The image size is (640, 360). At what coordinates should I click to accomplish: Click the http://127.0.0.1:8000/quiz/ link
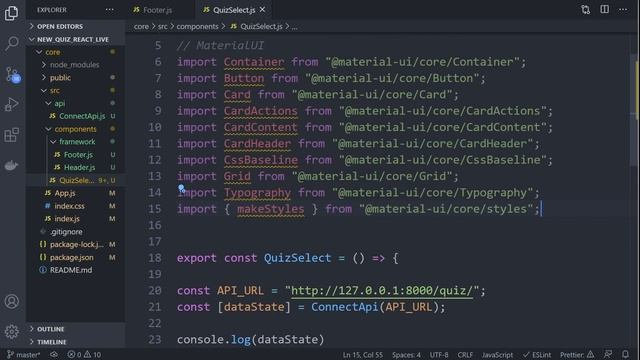coord(382,291)
